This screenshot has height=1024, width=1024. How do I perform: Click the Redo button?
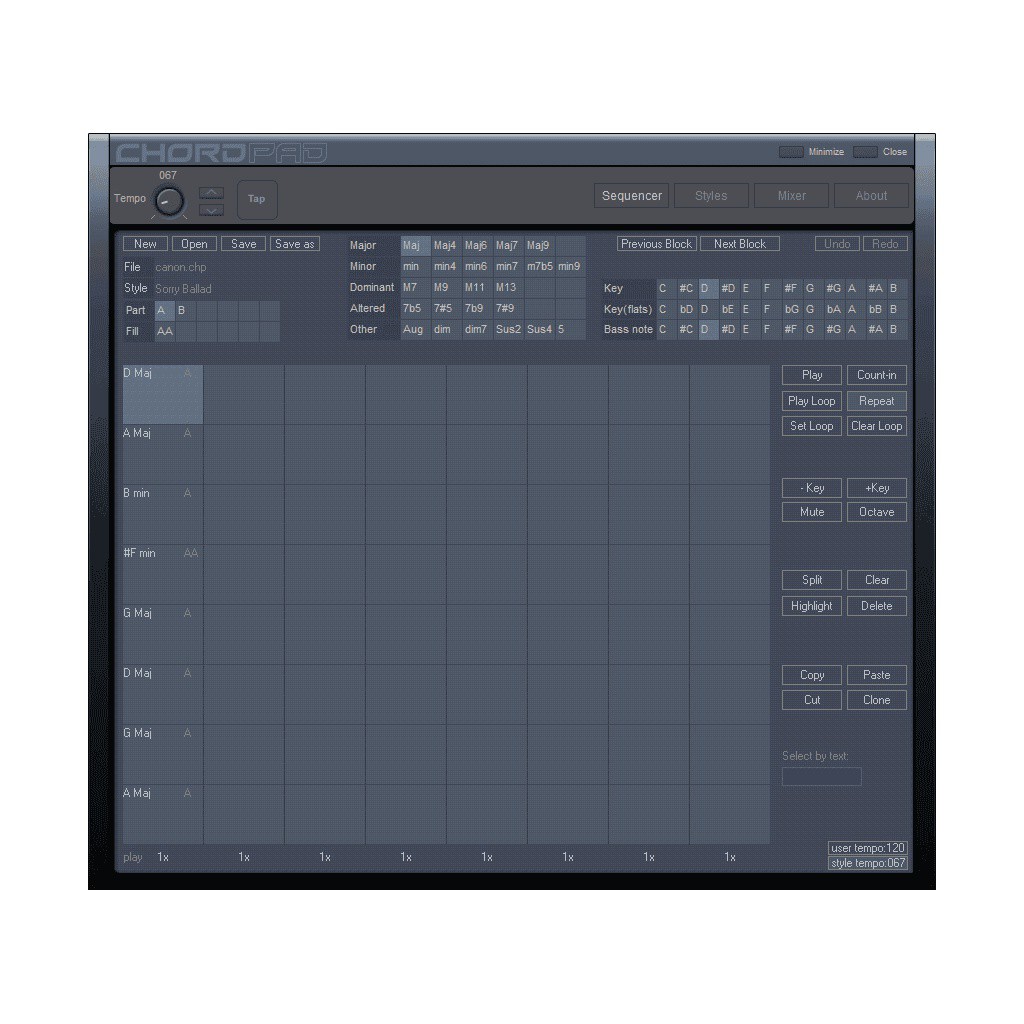click(x=885, y=244)
